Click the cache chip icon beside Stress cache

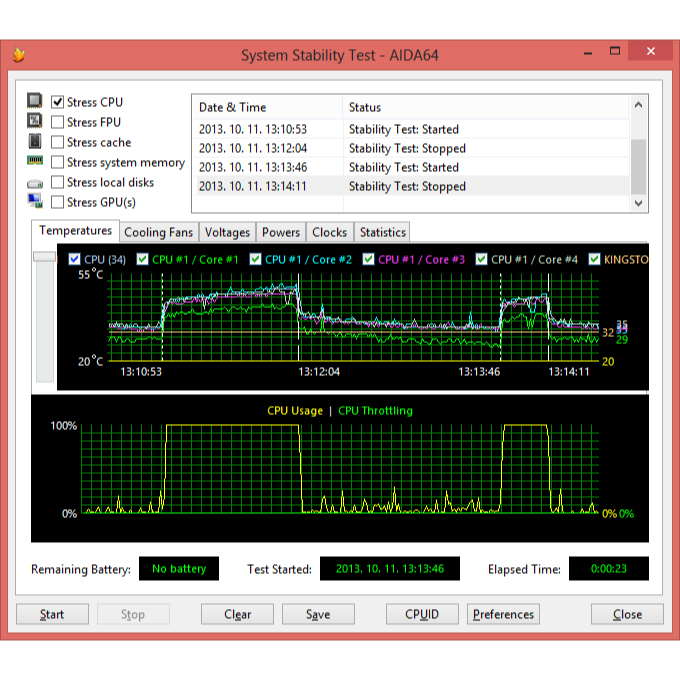35,141
